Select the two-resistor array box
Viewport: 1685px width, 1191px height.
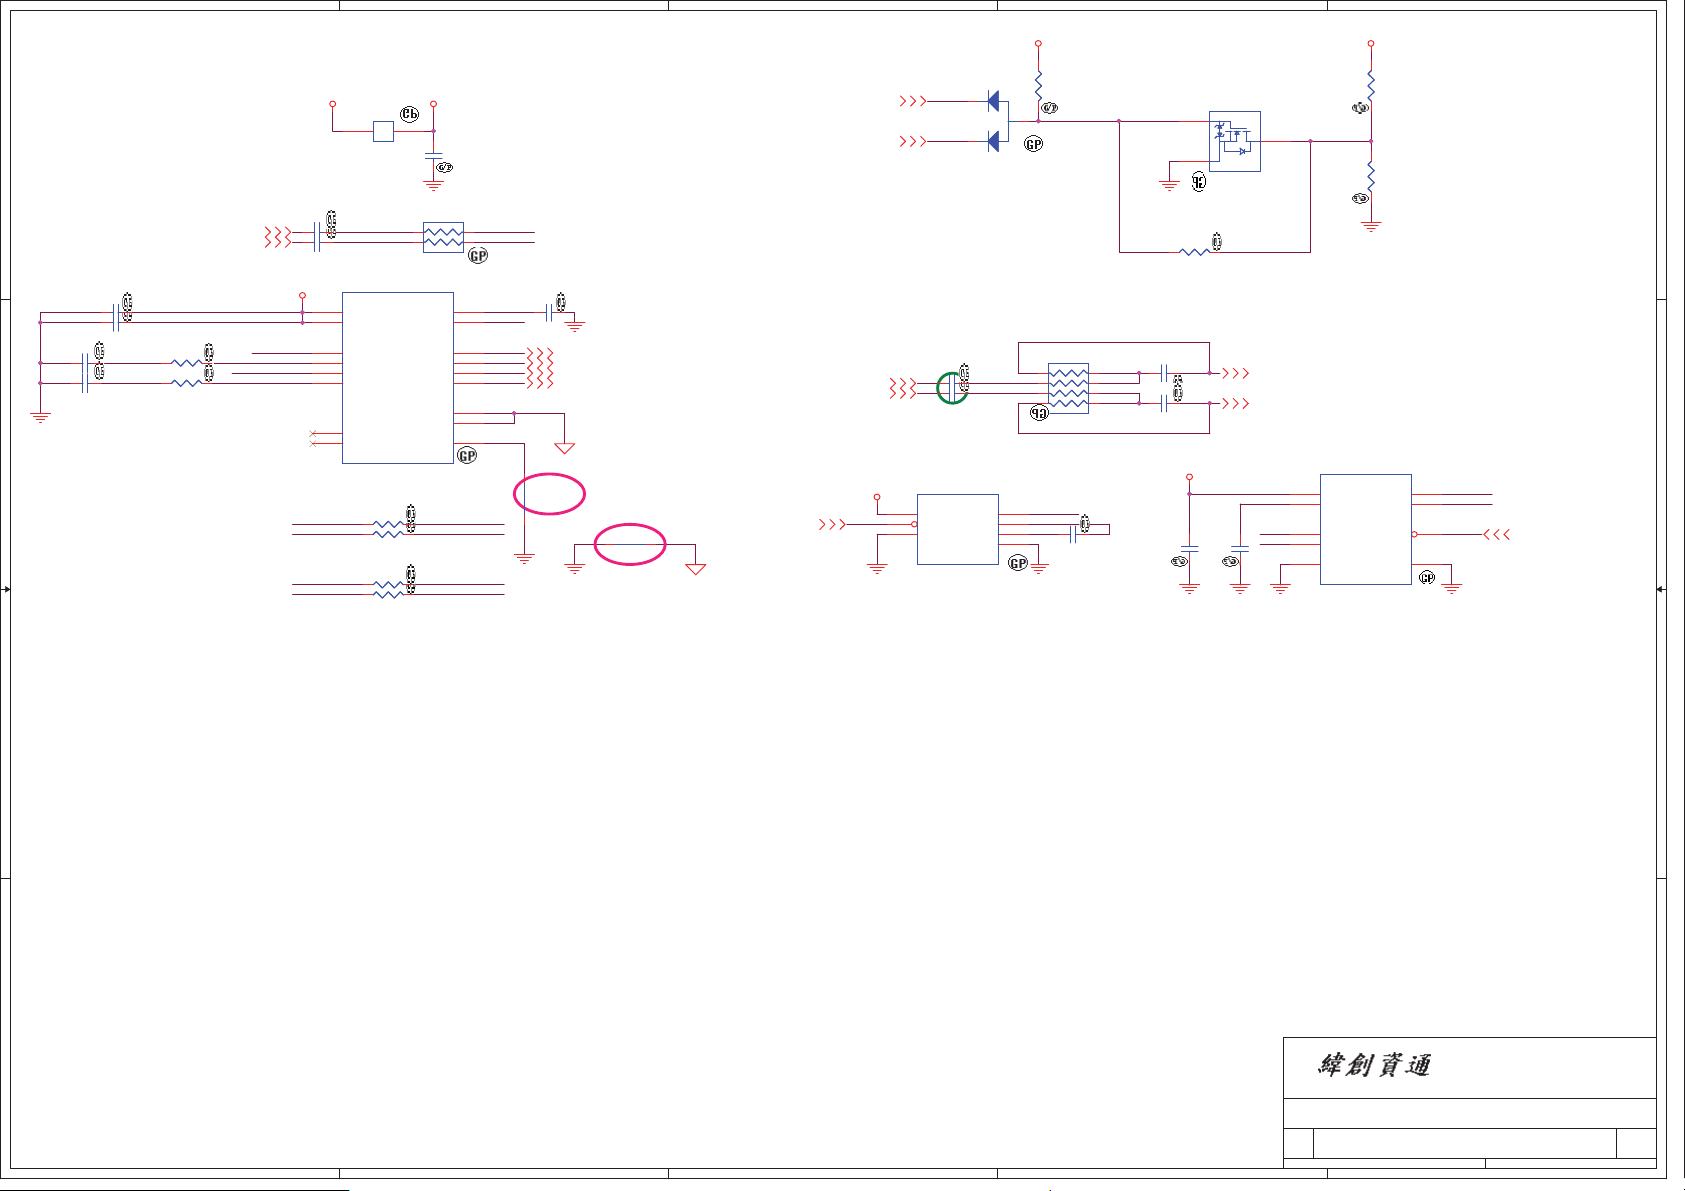[443, 237]
